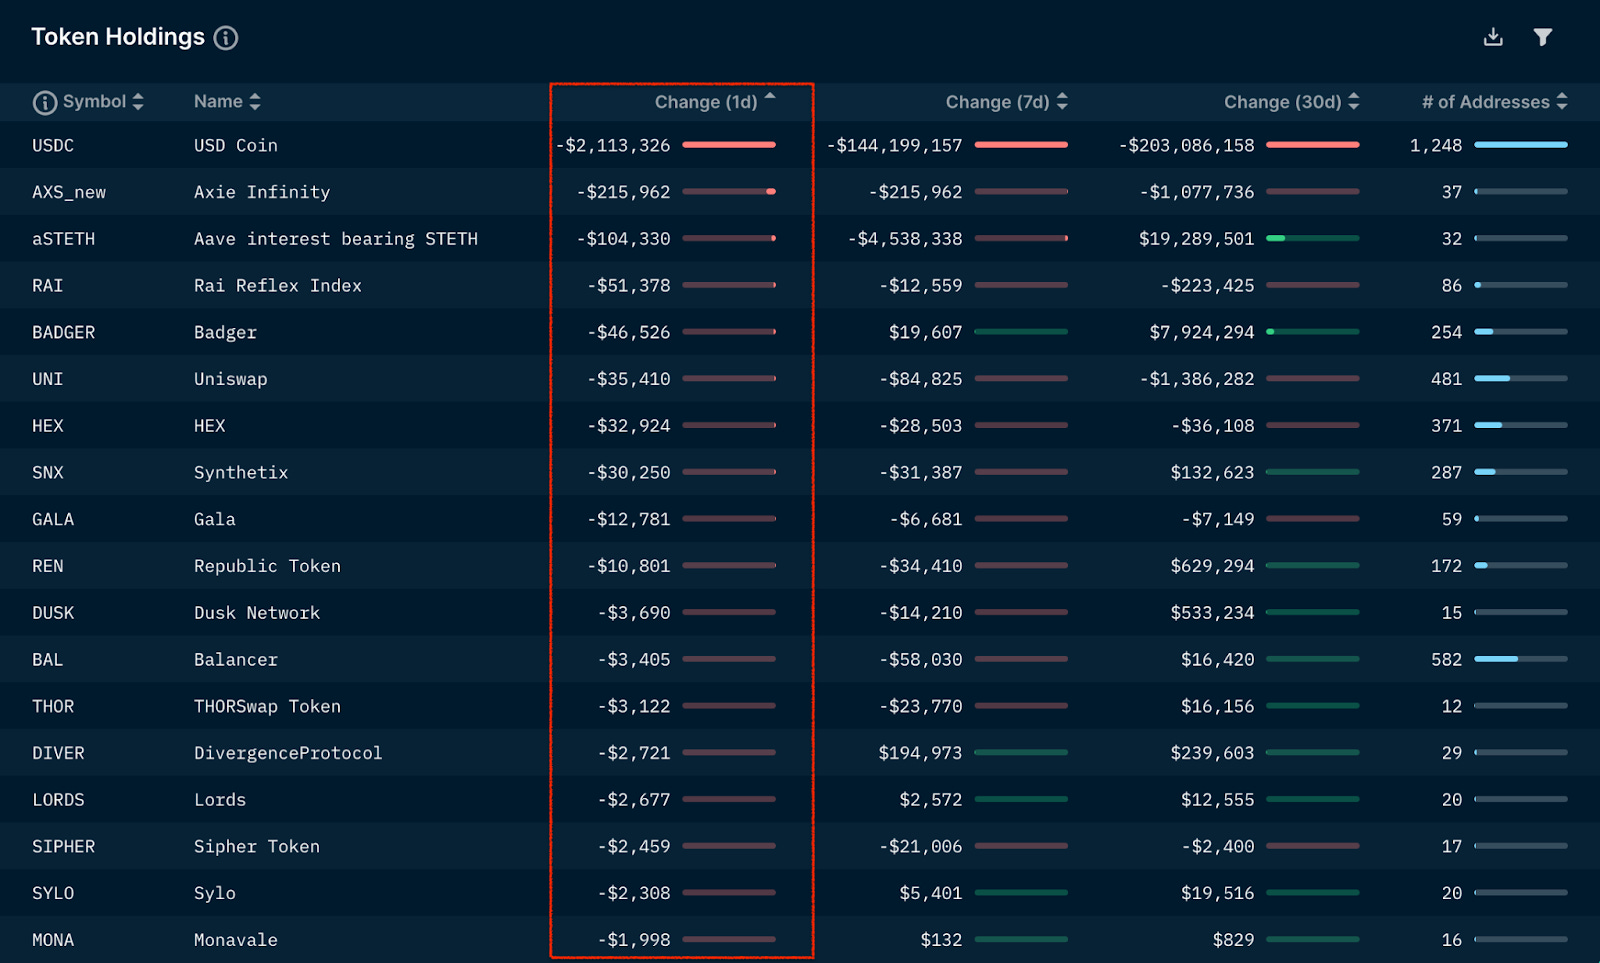Click the -$144,199,157 7d change value

(x=895, y=145)
